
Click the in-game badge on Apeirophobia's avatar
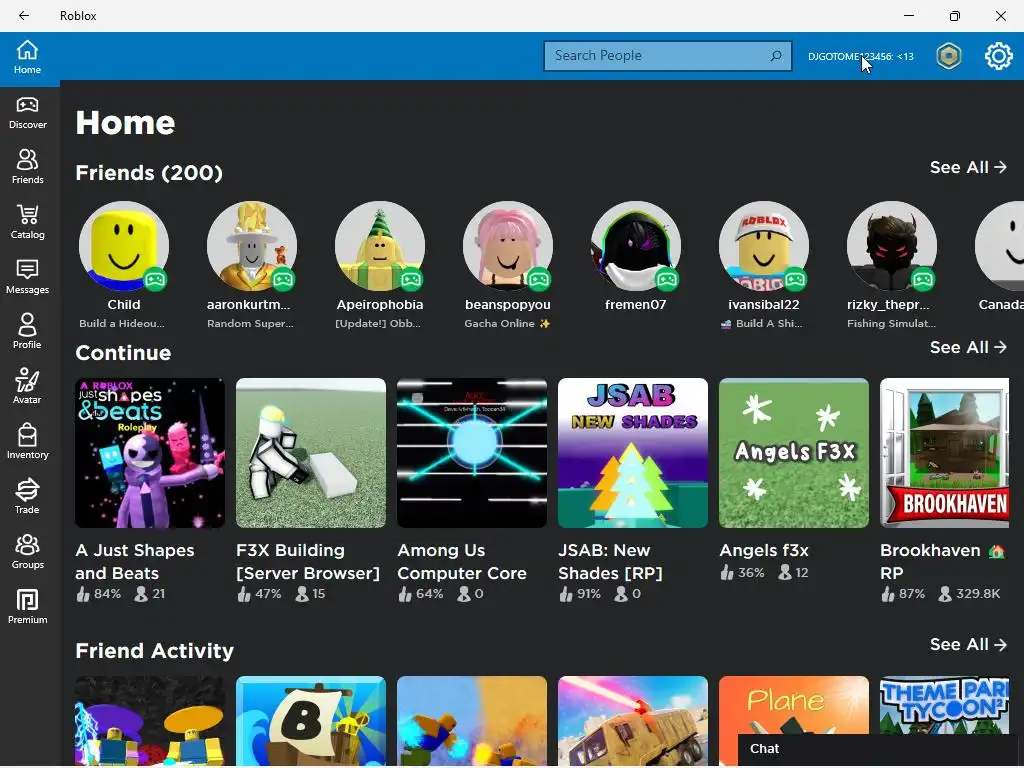(x=411, y=280)
